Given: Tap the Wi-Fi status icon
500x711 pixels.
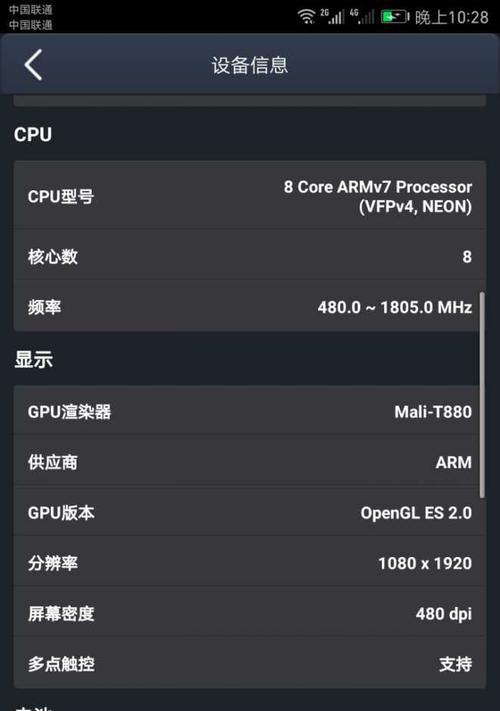Looking at the screenshot, I should 306,17.
